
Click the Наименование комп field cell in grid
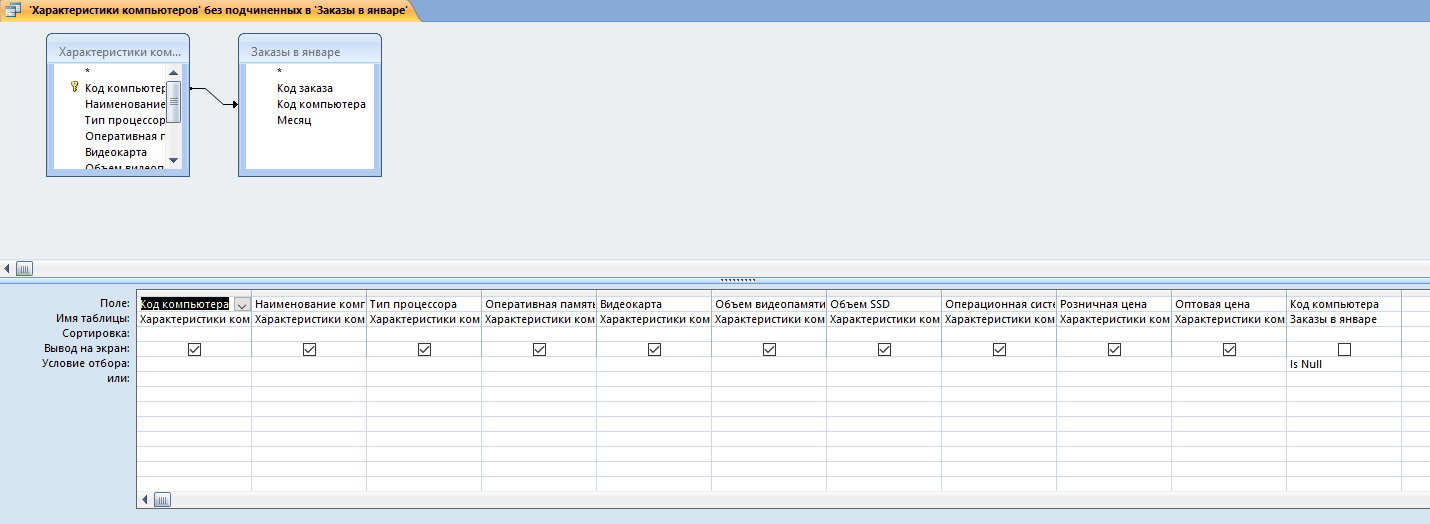[x=309, y=304]
